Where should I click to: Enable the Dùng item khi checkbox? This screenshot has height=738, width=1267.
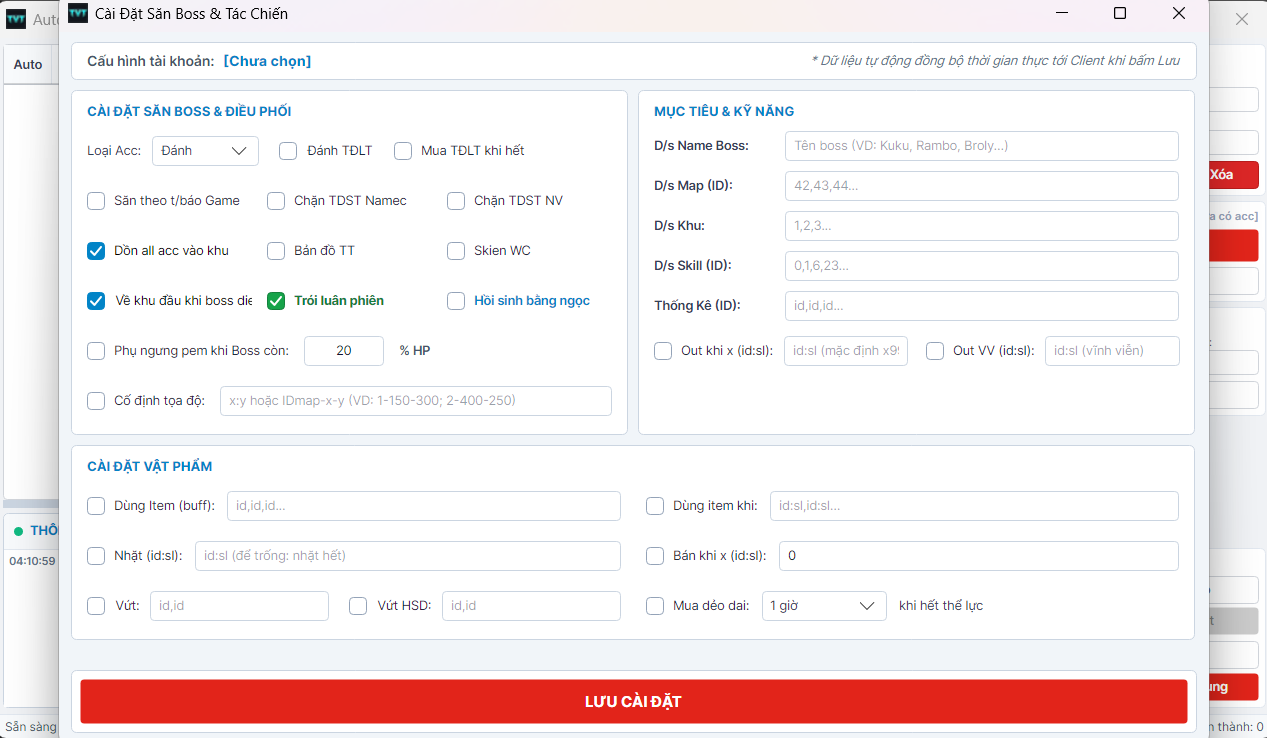(x=655, y=506)
